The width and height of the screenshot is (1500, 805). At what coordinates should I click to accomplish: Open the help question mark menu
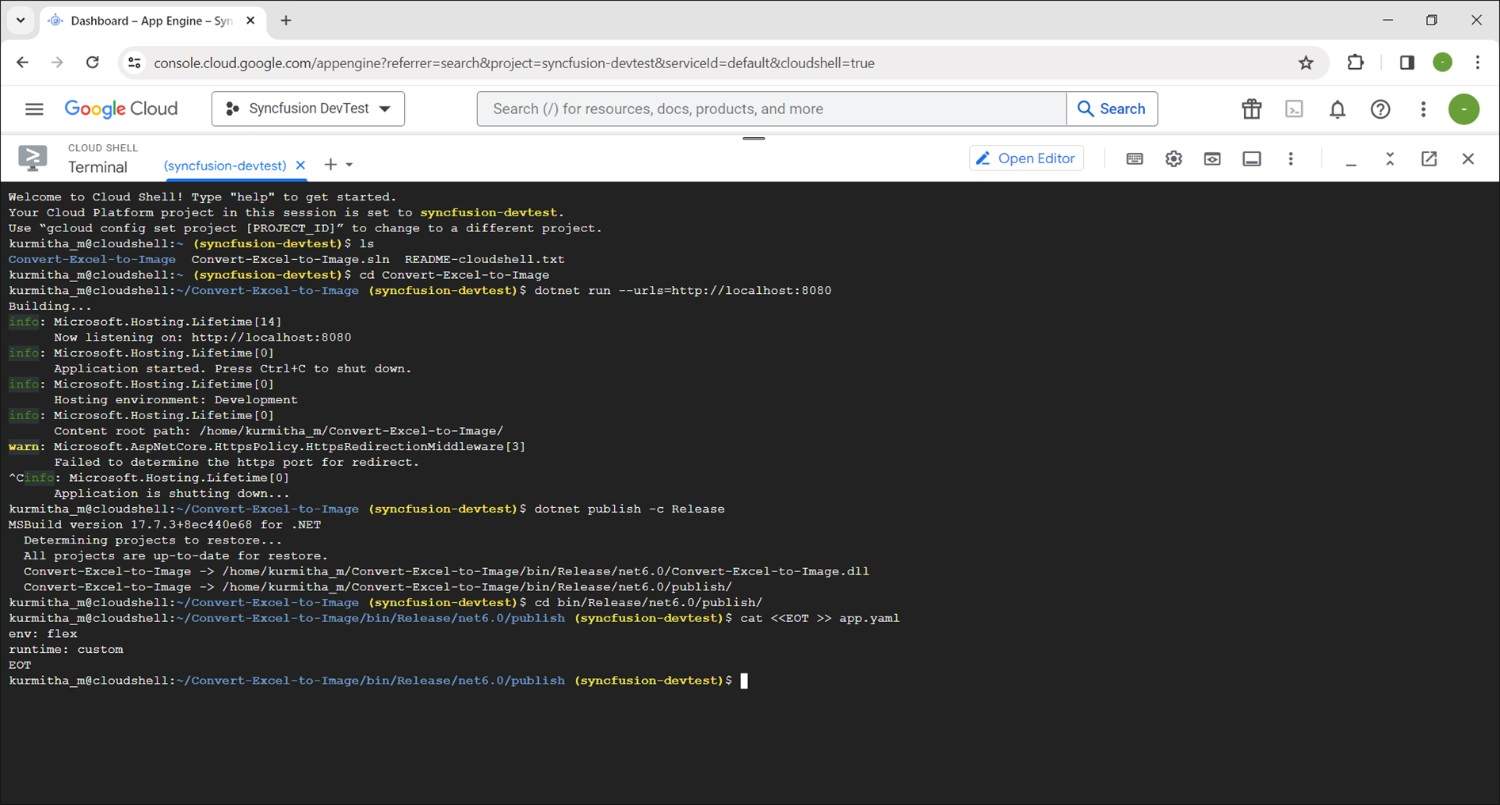[1380, 109]
